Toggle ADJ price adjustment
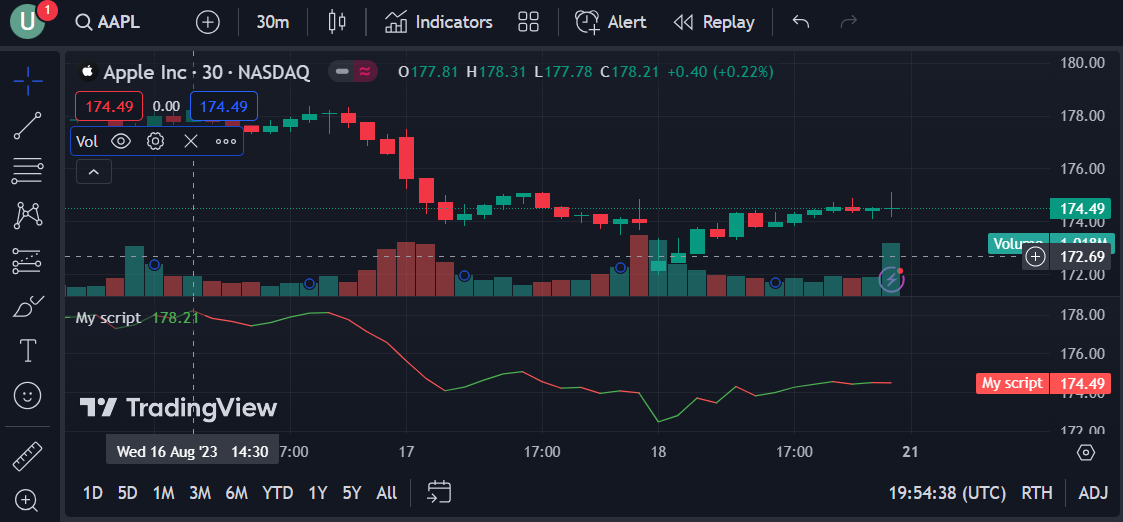 (1094, 493)
